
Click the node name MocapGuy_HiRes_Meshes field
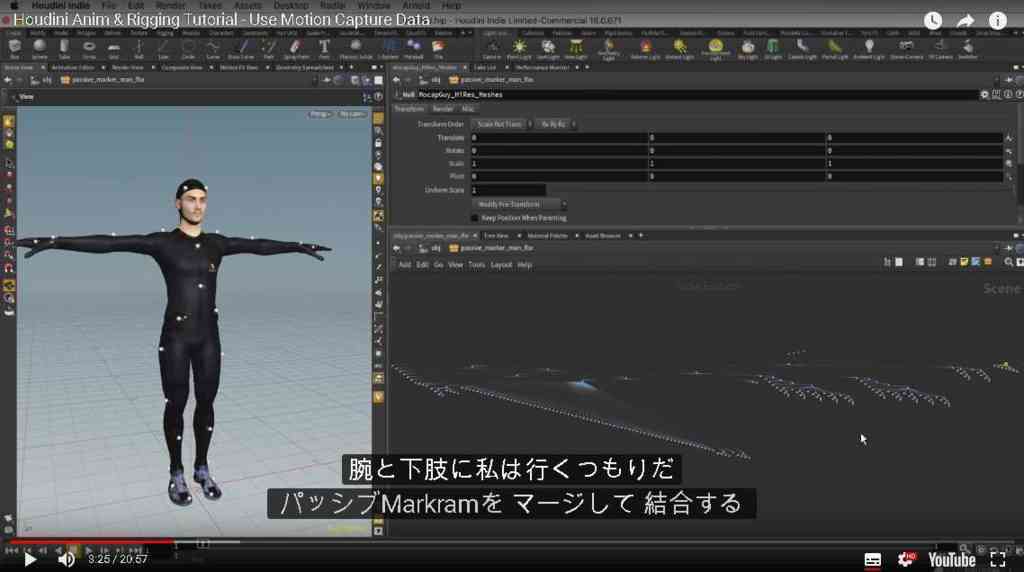[696, 95]
